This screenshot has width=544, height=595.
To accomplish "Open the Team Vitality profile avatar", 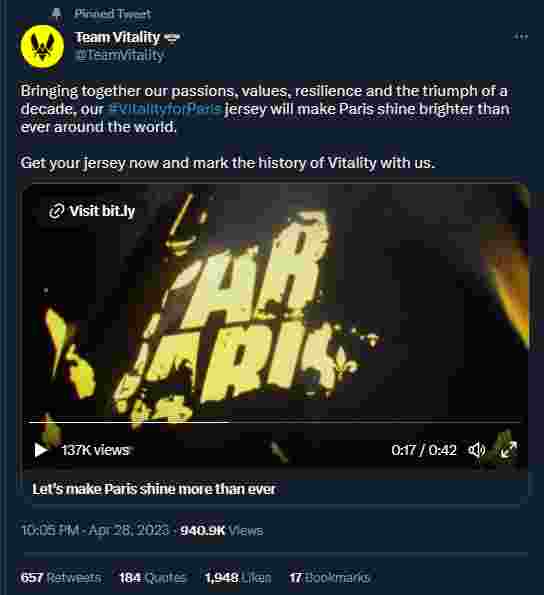I will [42, 46].
